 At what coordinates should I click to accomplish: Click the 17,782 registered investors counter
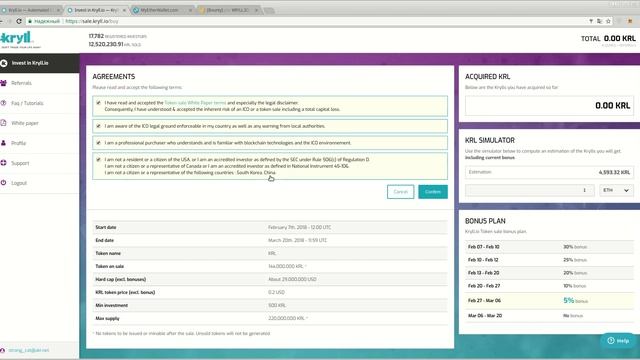118,36
